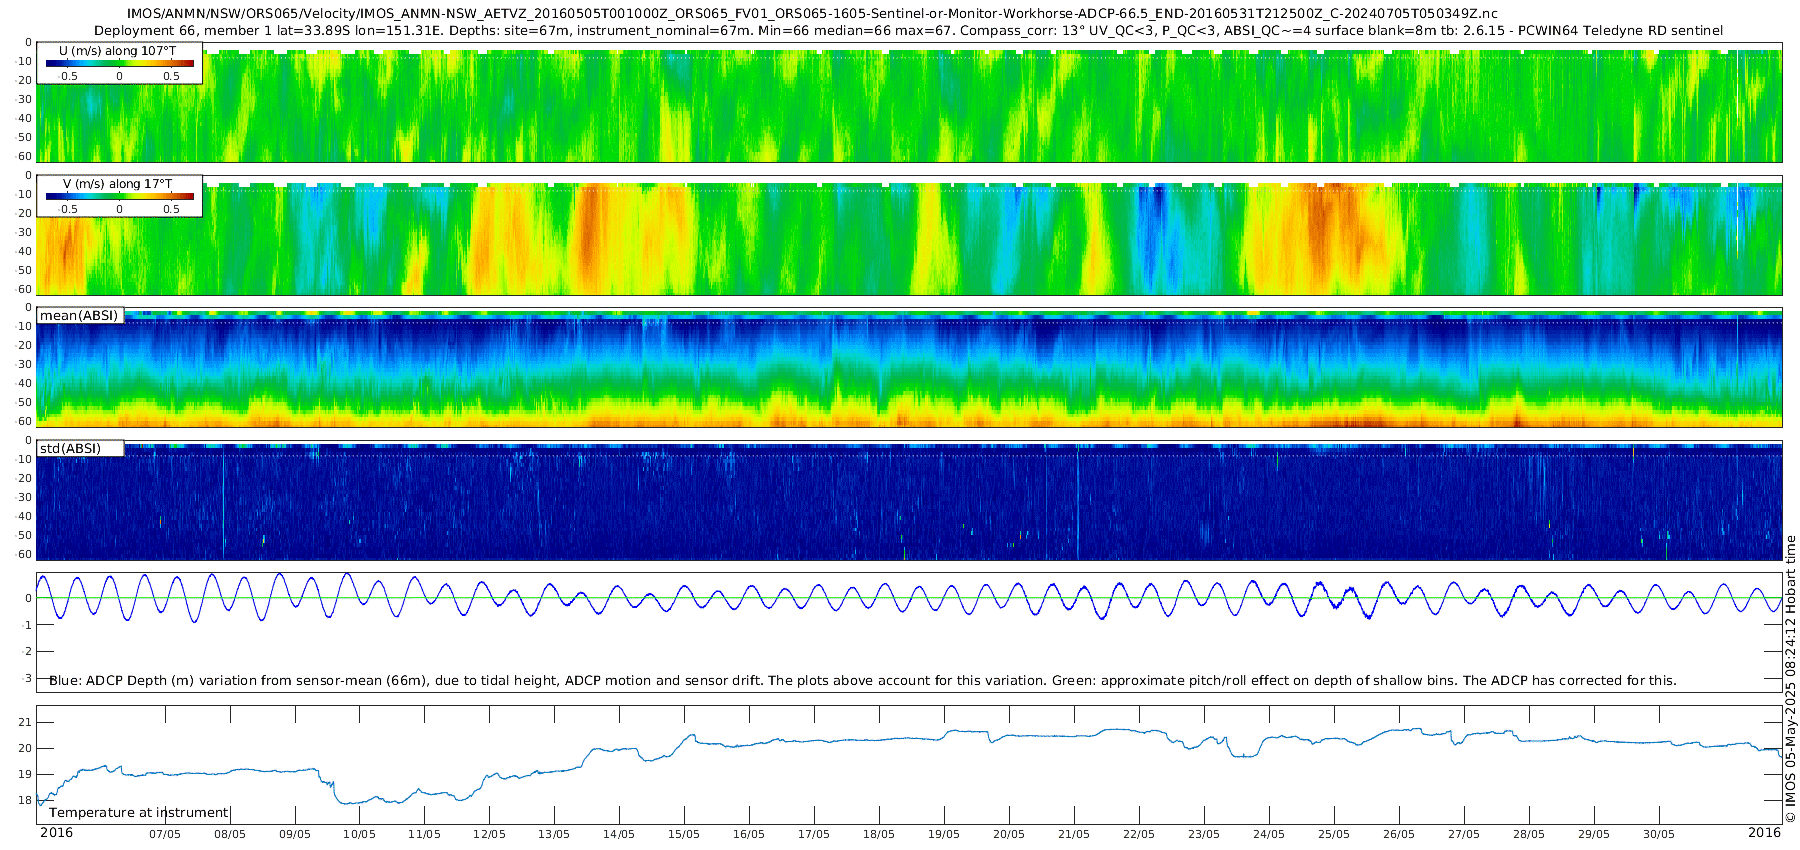Click the IMOS copyright timestamp vertical text
The height and width of the screenshot is (850, 1800).
coord(1790,678)
